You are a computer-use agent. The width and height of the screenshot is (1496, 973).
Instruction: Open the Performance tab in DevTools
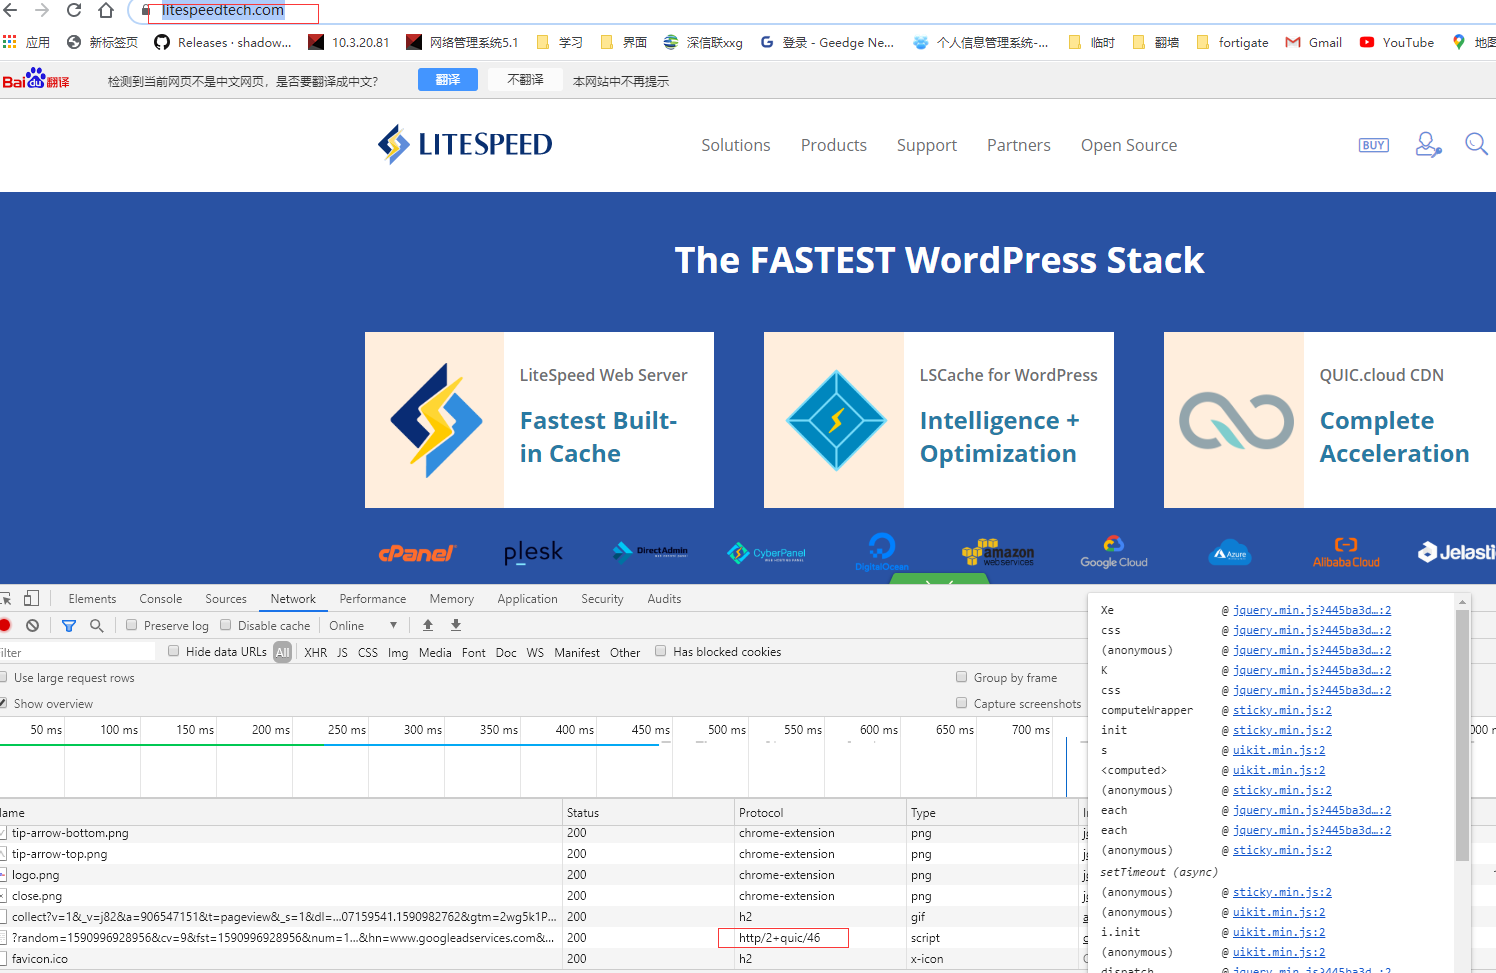(x=372, y=599)
